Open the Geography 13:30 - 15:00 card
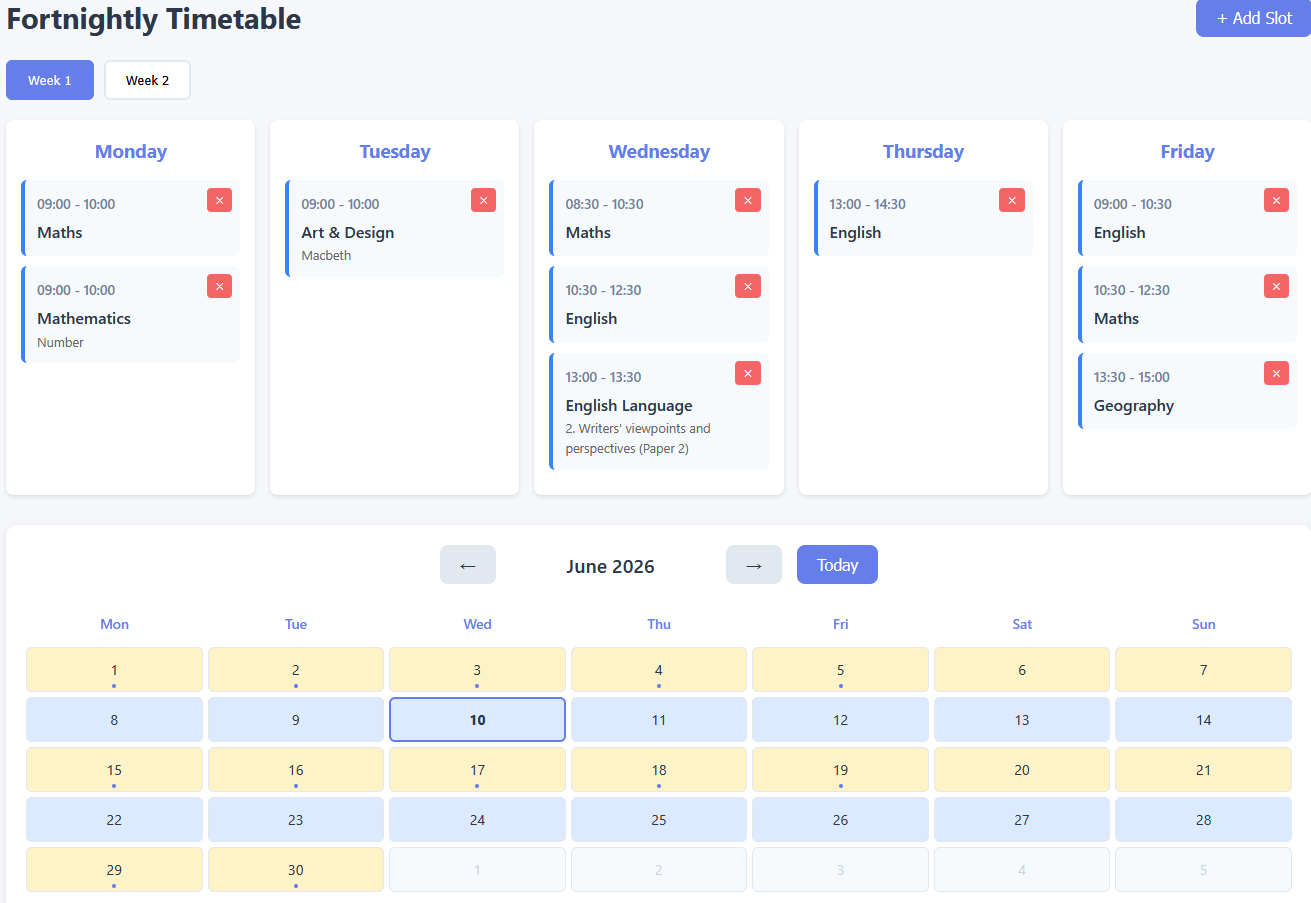This screenshot has width=1311, height=903. pos(1187,391)
